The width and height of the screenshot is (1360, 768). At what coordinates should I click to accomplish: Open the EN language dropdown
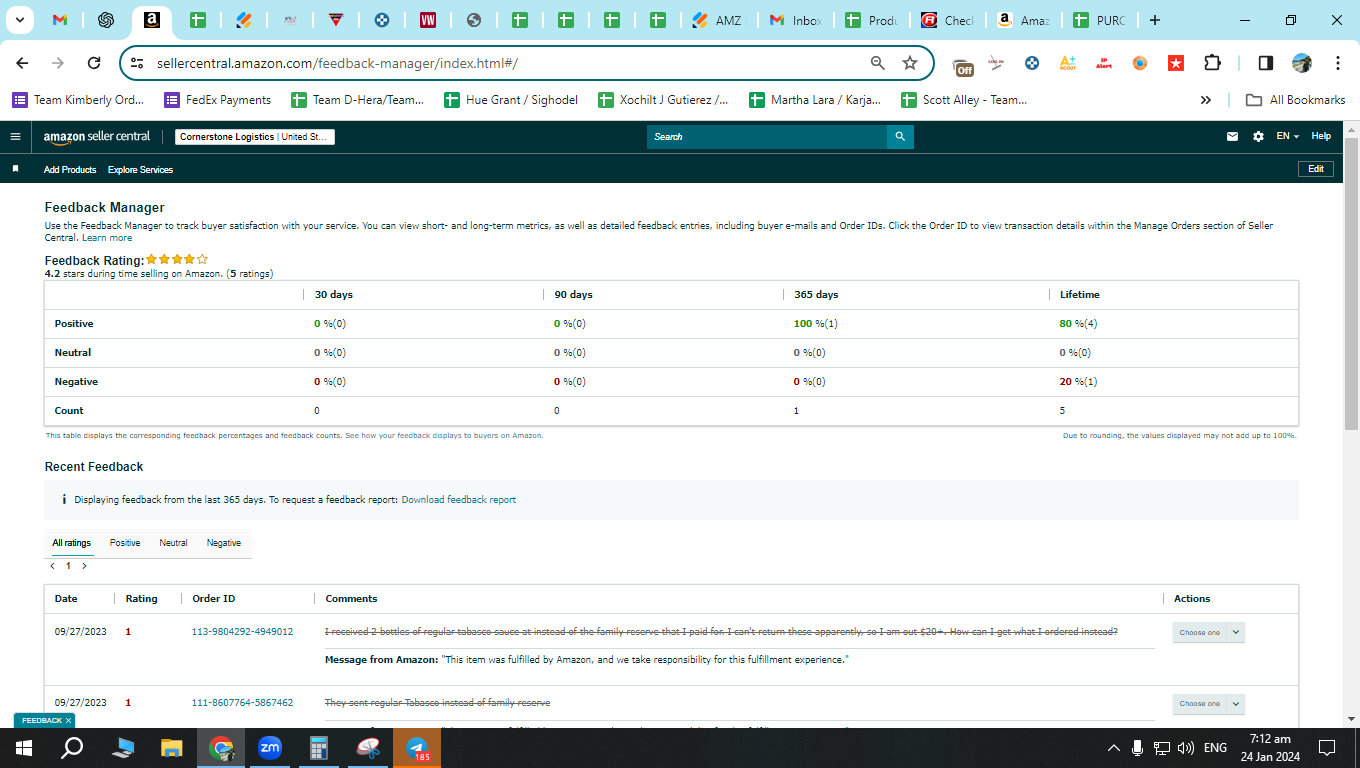1287,137
